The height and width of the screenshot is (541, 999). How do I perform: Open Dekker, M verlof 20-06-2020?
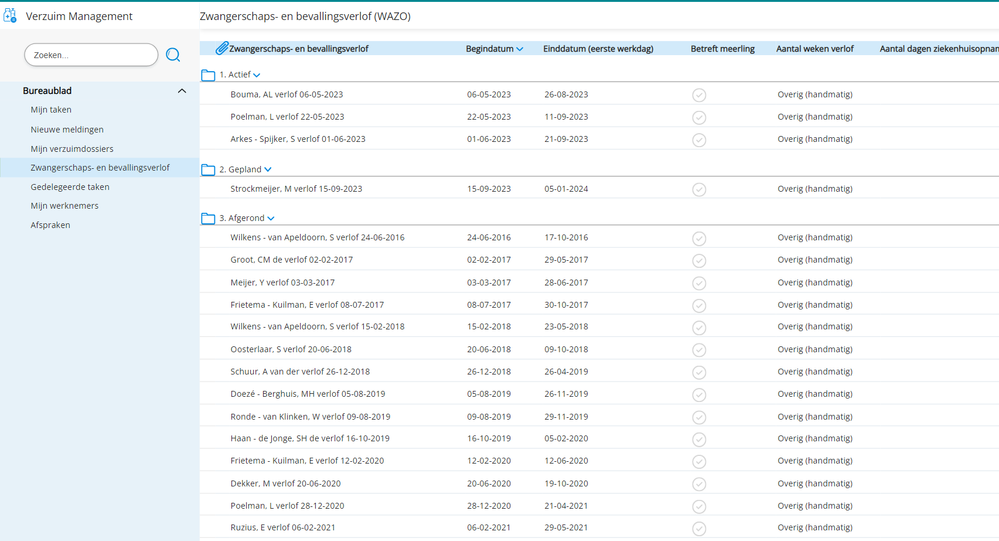tap(285, 484)
